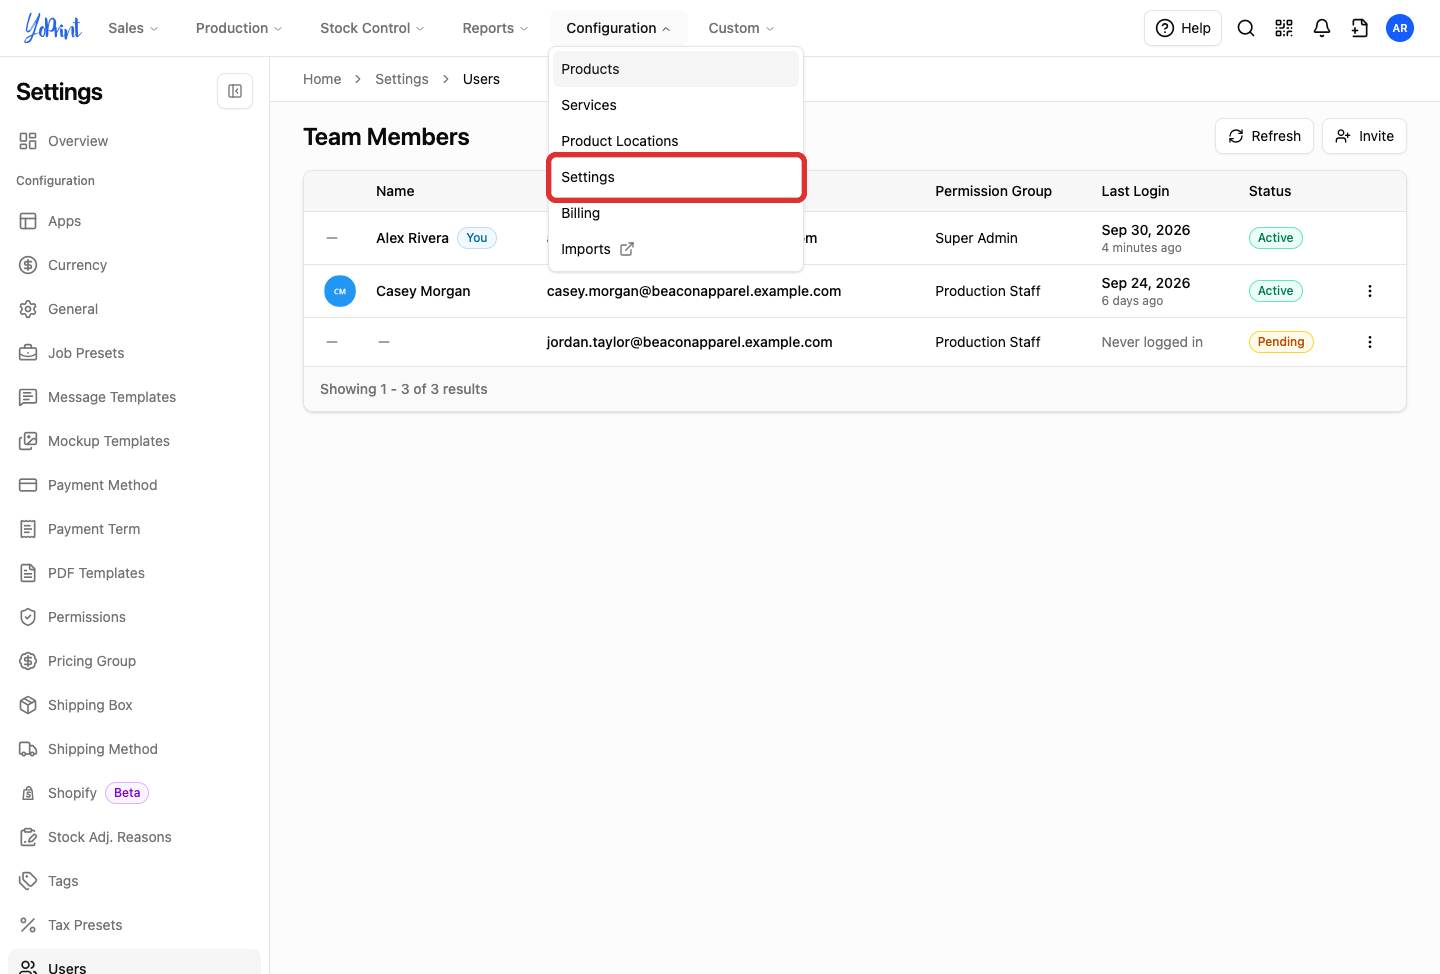Expand the Sales menu
Viewport: 1440px width, 974px height.
coord(133,28)
